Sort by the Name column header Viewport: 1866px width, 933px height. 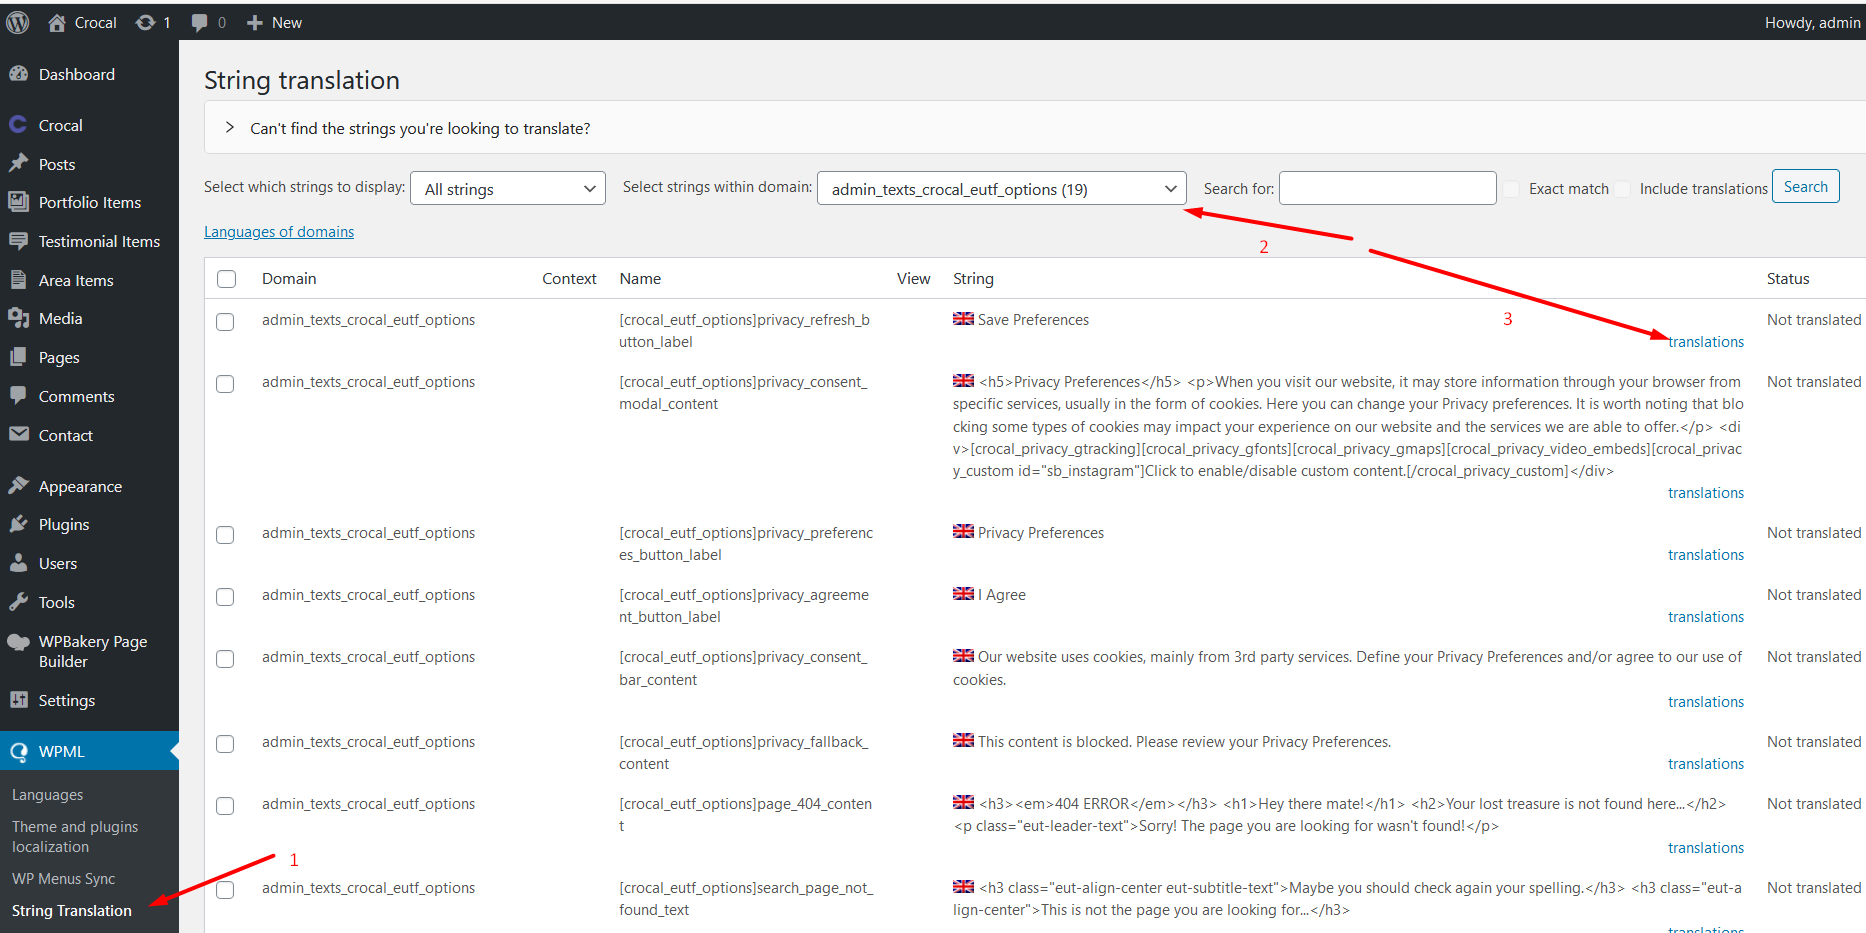640,279
